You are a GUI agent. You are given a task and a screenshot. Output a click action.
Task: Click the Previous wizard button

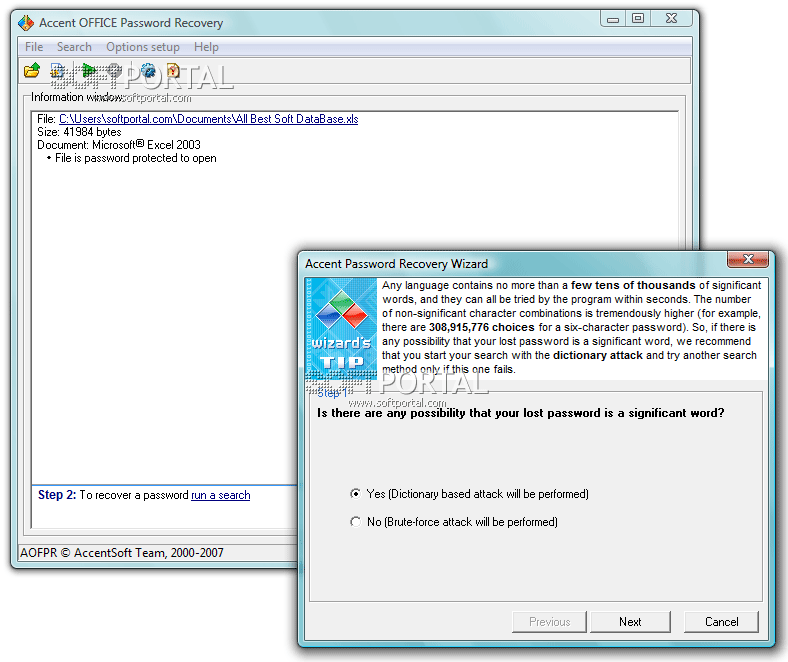pyautogui.click(x=549, y=622)
